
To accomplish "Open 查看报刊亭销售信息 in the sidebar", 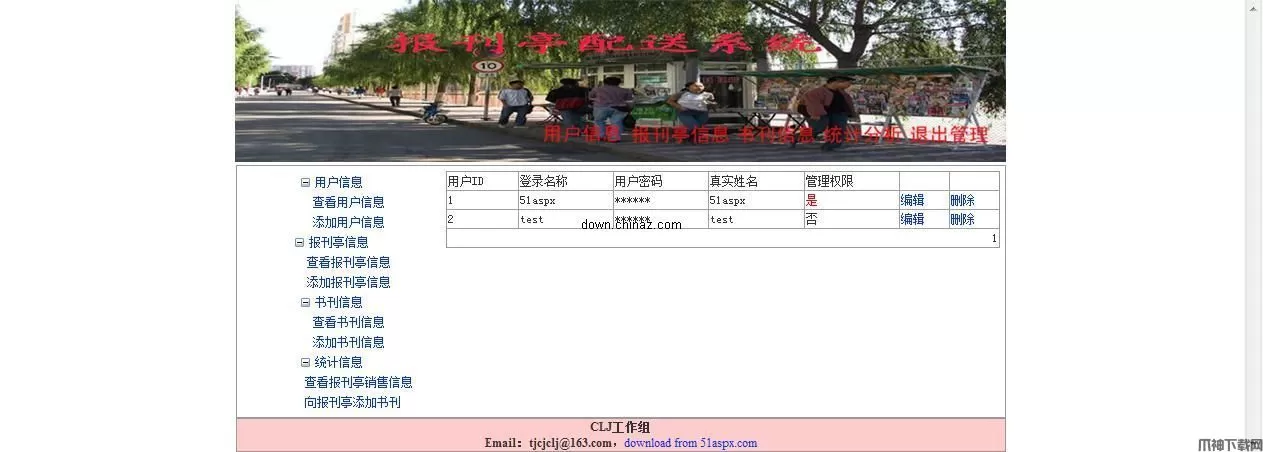I will [358, 382].
